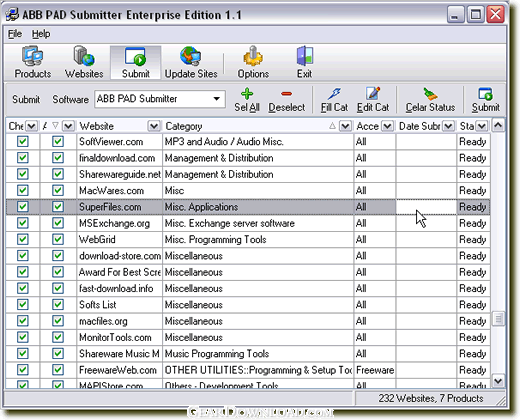The height and width of the screenshot is (420, 520).
Task: Click the Misc. Exchange server software cell
Action: coord(258,223)
